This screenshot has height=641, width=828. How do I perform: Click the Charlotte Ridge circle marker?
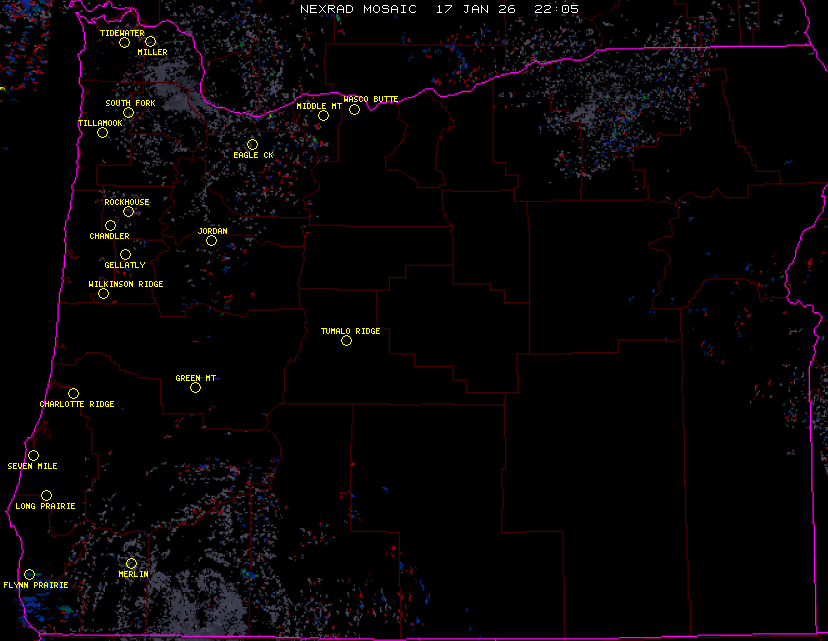74,394
